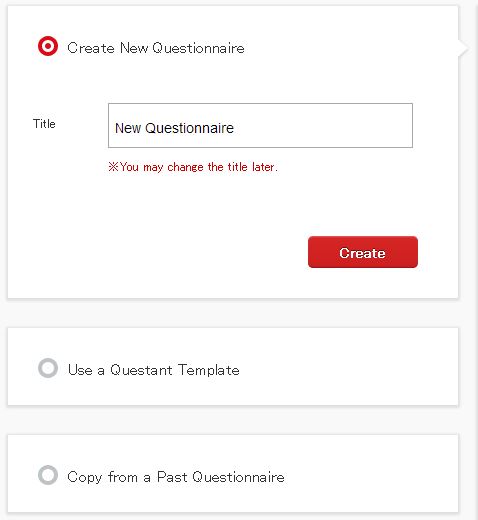Click the red note about changing title later
Image resolution: width=478 pixels, height=520 pixels.
(193, 167)
